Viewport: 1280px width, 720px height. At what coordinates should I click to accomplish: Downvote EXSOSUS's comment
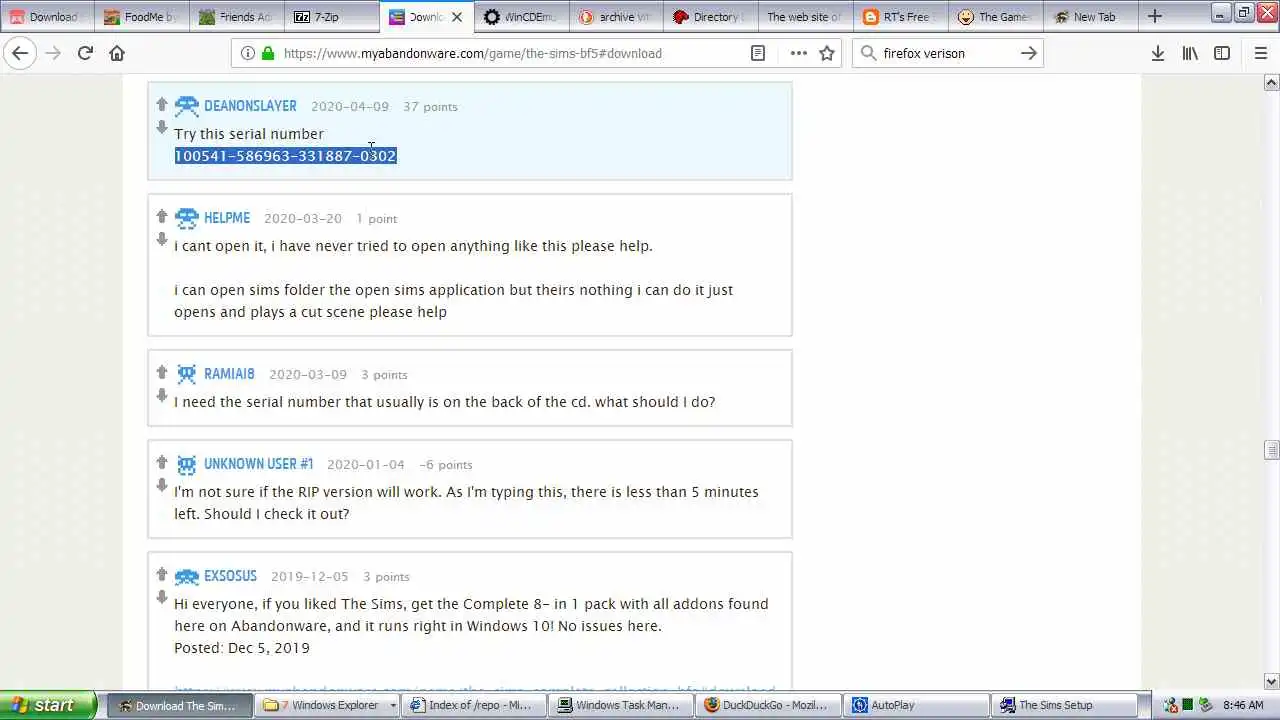(x=162, y=598)
